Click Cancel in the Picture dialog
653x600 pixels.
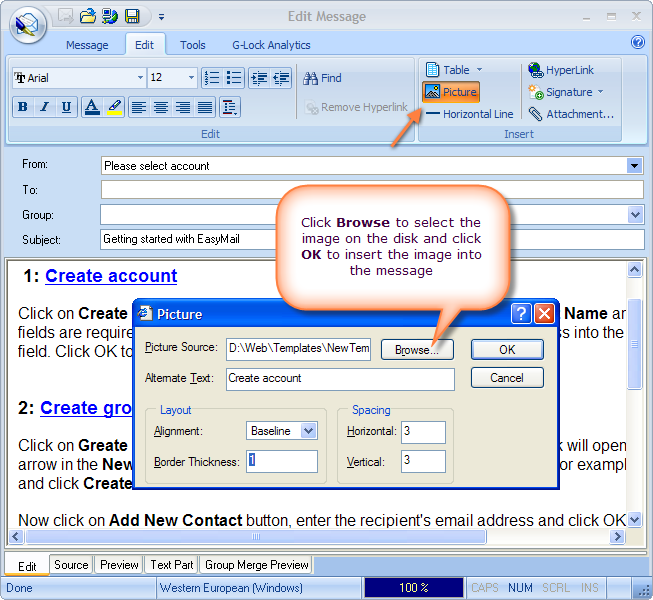[507, 378]
